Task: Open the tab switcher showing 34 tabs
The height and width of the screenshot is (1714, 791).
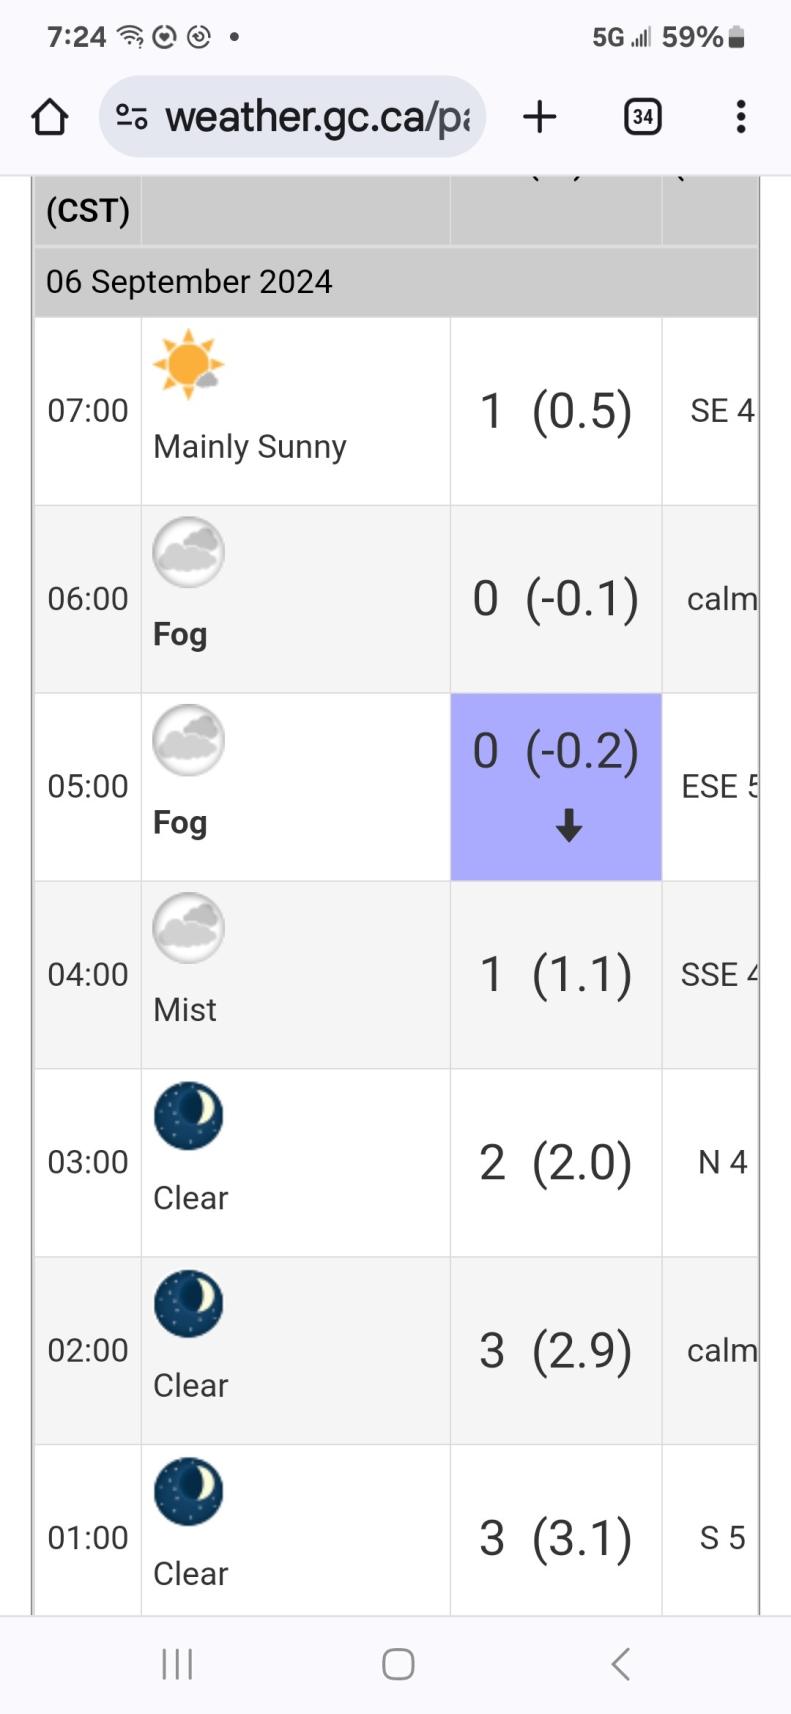Action: coord(642,117)
